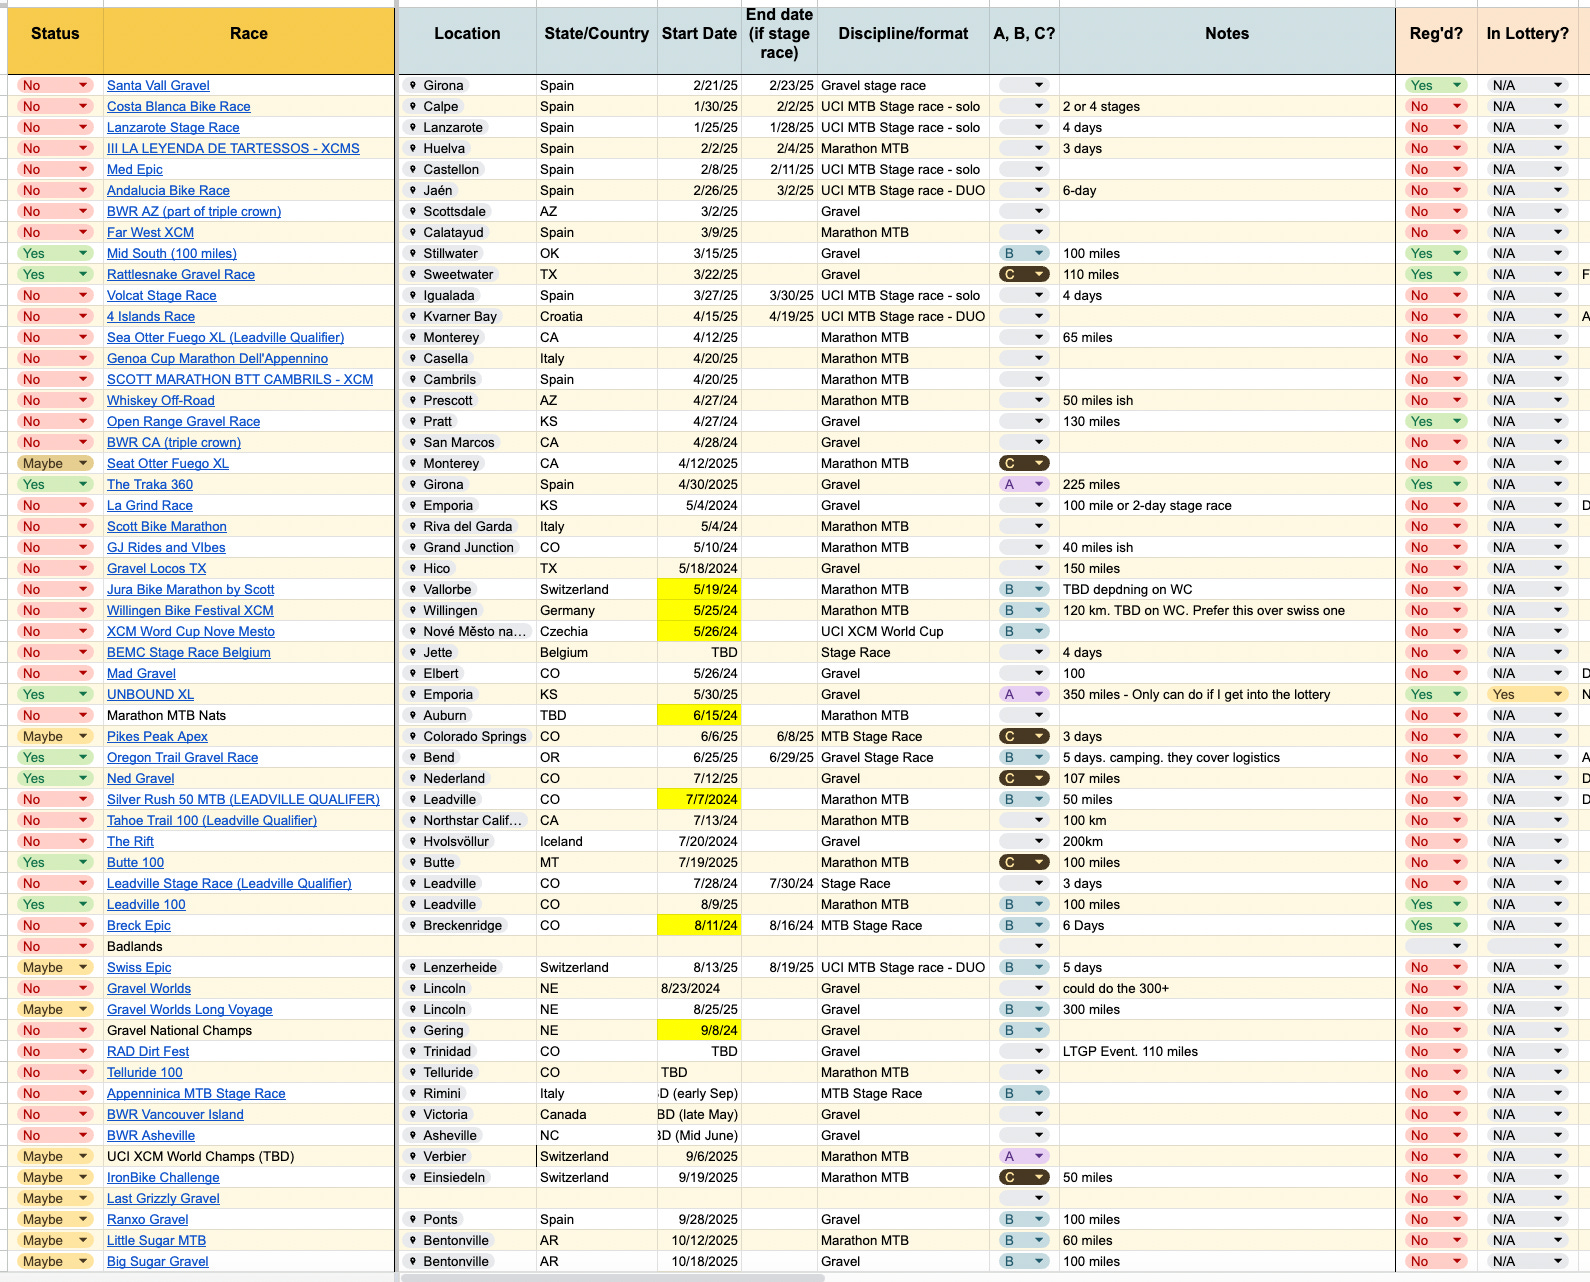Open the Santa Vall Gravel link
The height and width of the screenshot is (1282, 1590).
[x=158, y=85]
